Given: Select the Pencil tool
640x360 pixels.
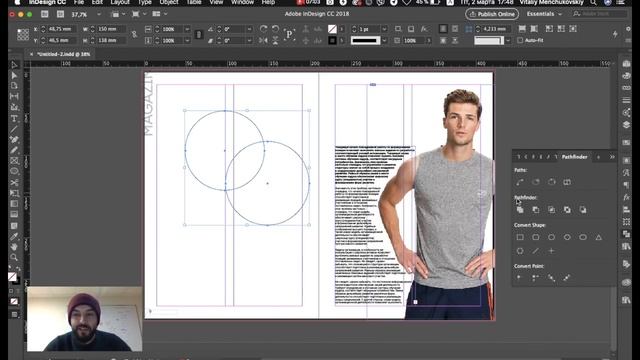Looking at the screenshot, I should click(14, 150).
